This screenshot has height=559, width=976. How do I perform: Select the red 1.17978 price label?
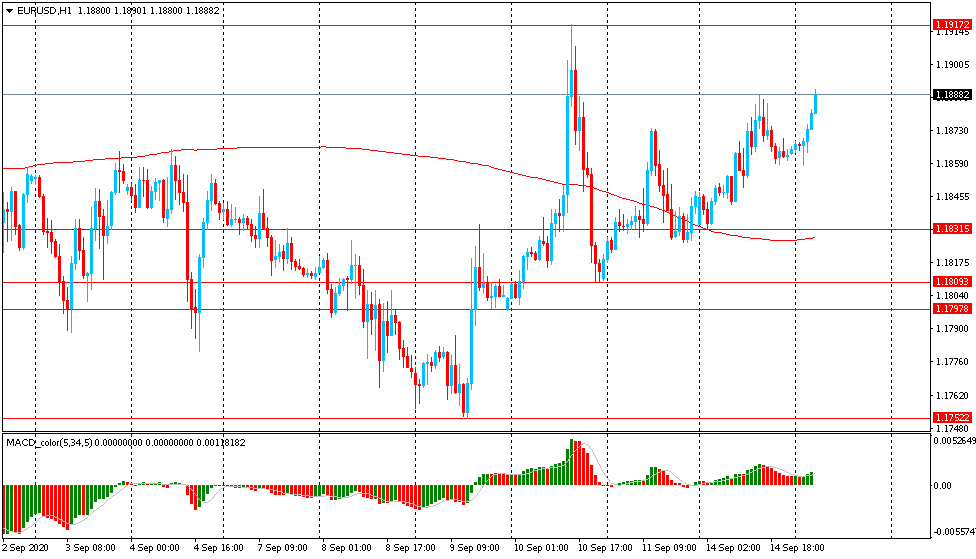pos(951,309)
